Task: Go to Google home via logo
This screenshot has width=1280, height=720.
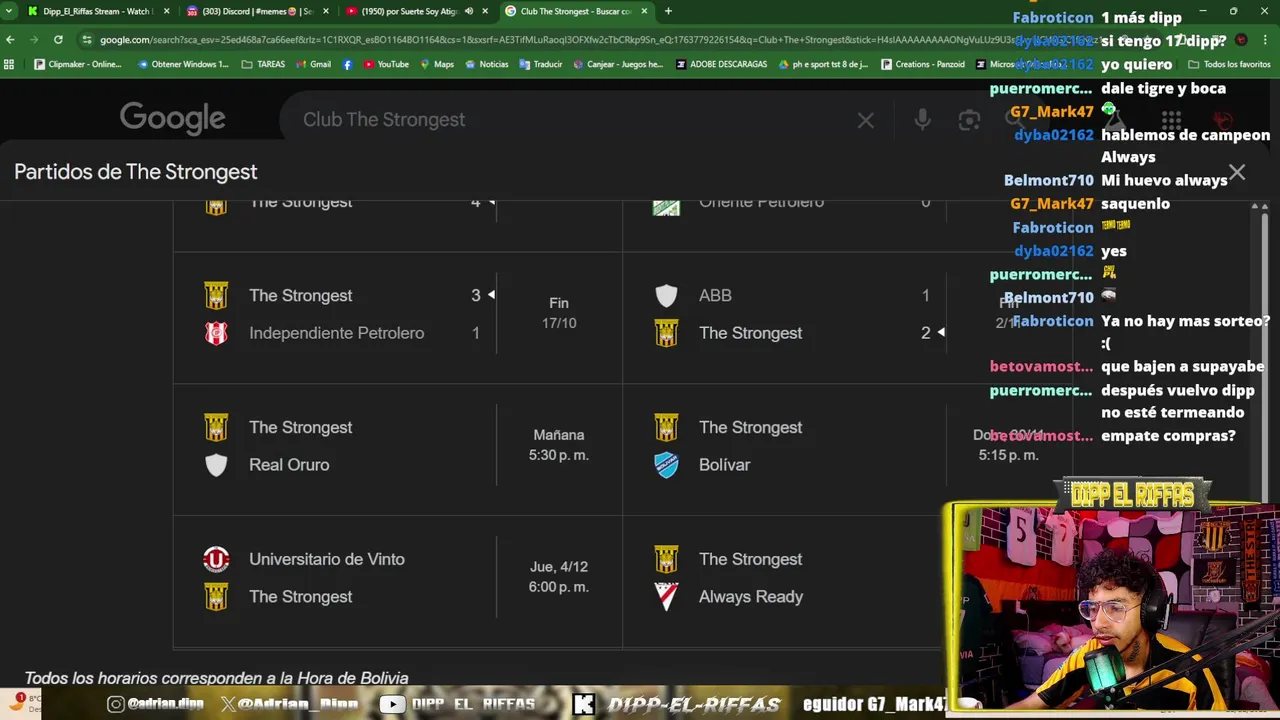Action: pos(172,119)
